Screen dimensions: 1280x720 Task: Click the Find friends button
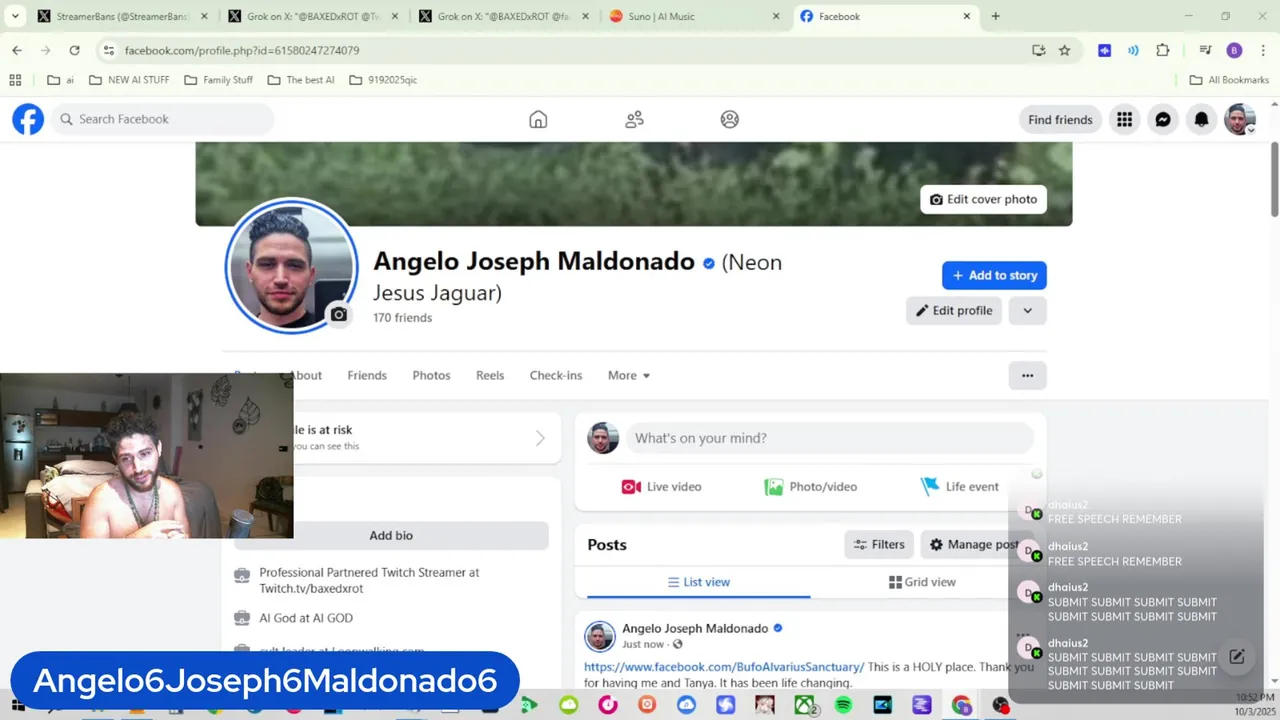pyautogui.click(x=1060, y=120)
